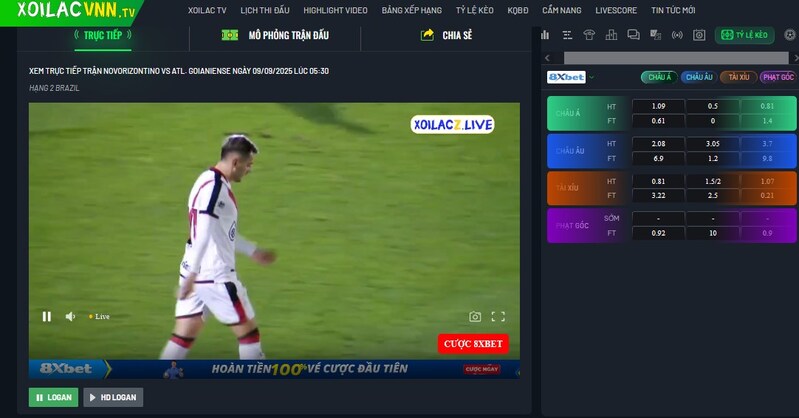The width and height of the screenshot is (799, 418).
Task: Click the Live indicator in player
Action: pos(99,317)
